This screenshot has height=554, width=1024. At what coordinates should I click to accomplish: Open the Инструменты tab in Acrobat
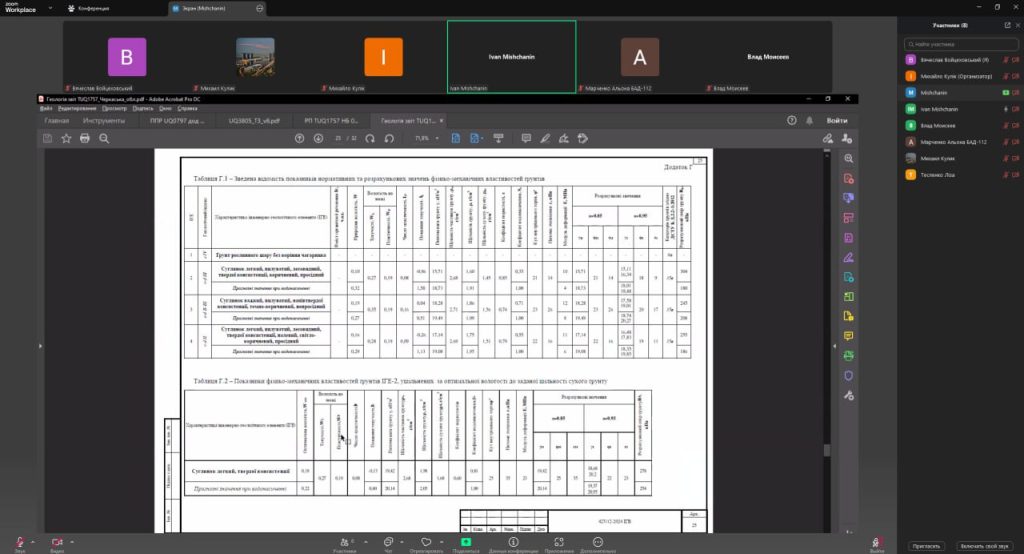(104, 121)
